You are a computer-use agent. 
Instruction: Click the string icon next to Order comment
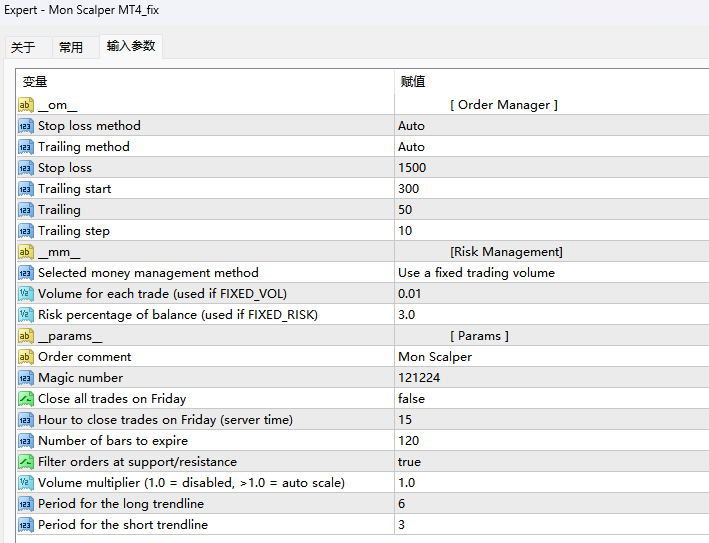(25, 357)
